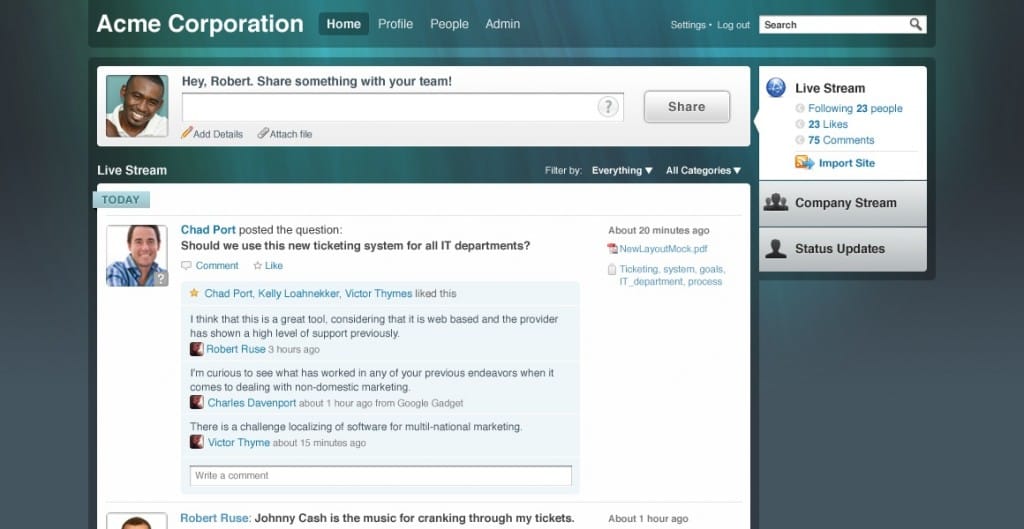
Task: Open the Victor Thyme comment author link
Action: click(238, 443)
